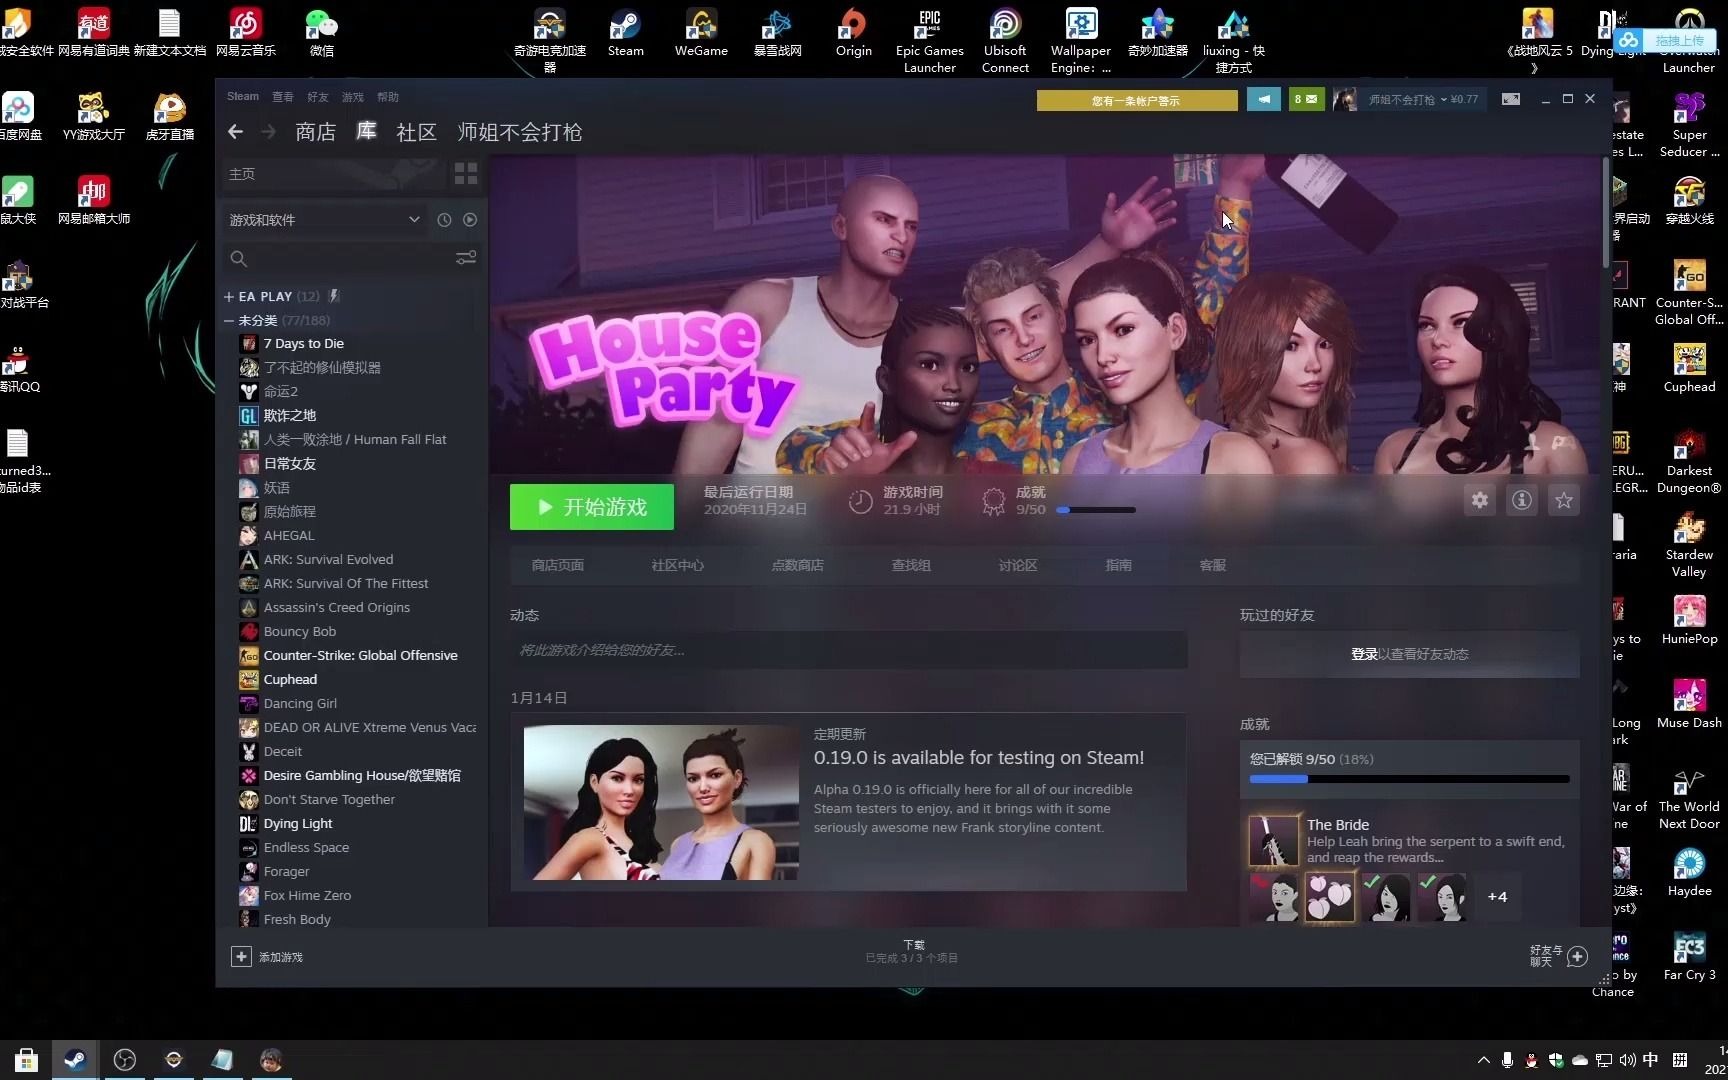1728x1080 pixels.
Task: Open Origin desktop shortcut
Action: coord(853,34)
